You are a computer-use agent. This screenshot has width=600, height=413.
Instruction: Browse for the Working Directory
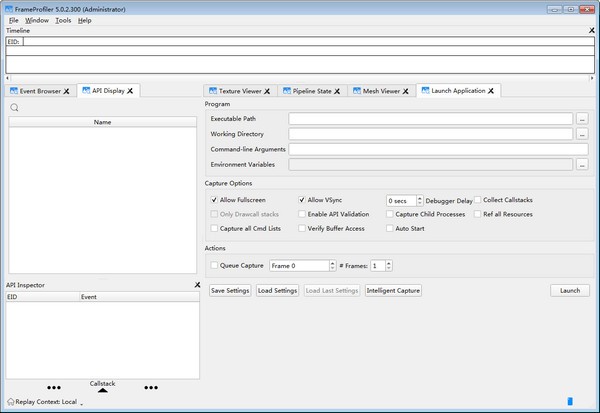582,134
